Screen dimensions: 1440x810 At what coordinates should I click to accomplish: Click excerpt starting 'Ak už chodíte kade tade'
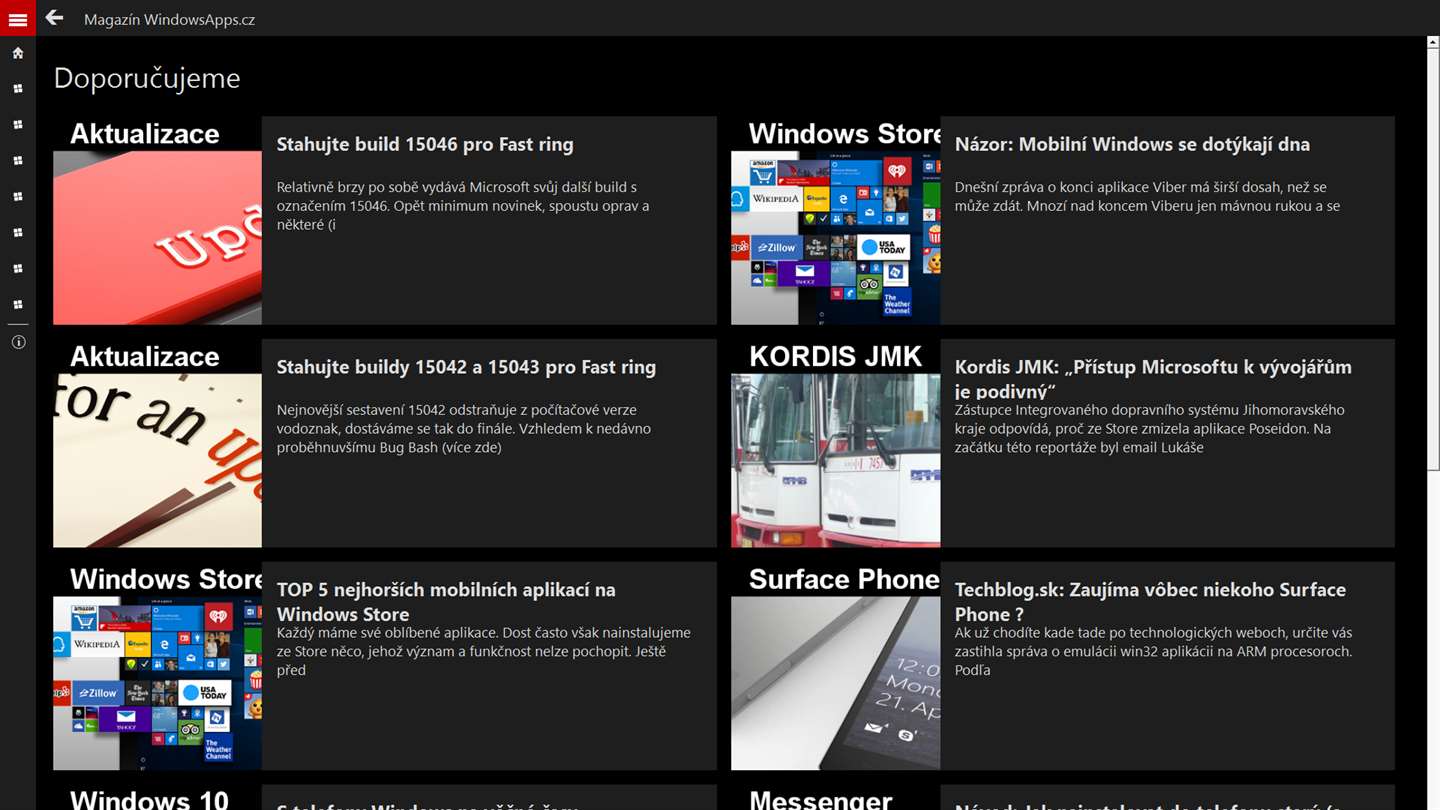(x=1153, y=651)
